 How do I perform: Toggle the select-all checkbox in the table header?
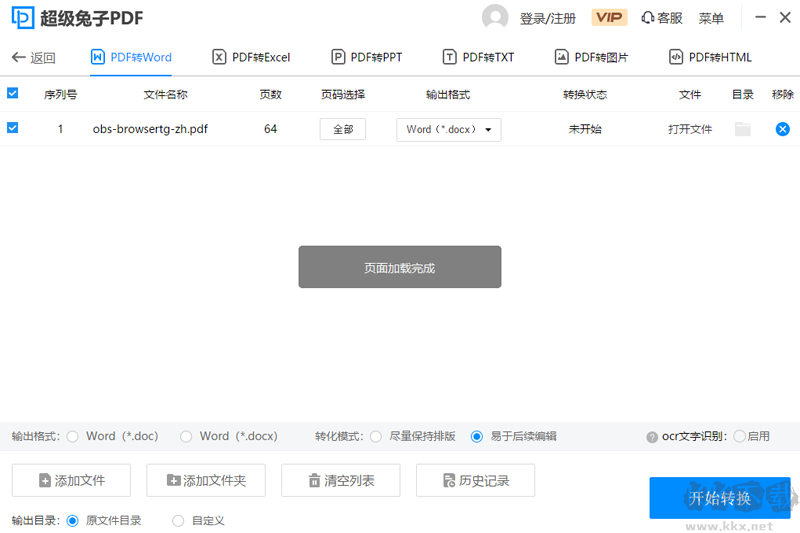pos(13,93)
